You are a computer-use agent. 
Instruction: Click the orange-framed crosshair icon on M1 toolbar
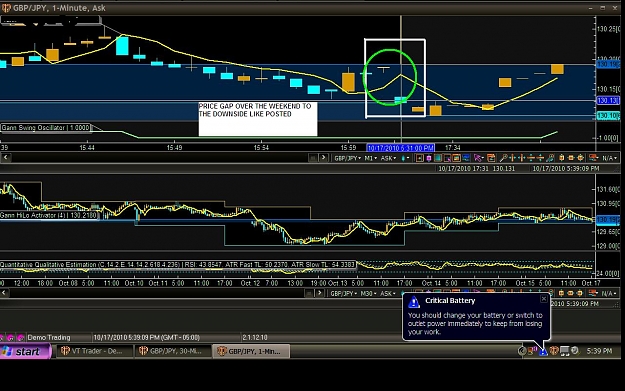[419, 158]
